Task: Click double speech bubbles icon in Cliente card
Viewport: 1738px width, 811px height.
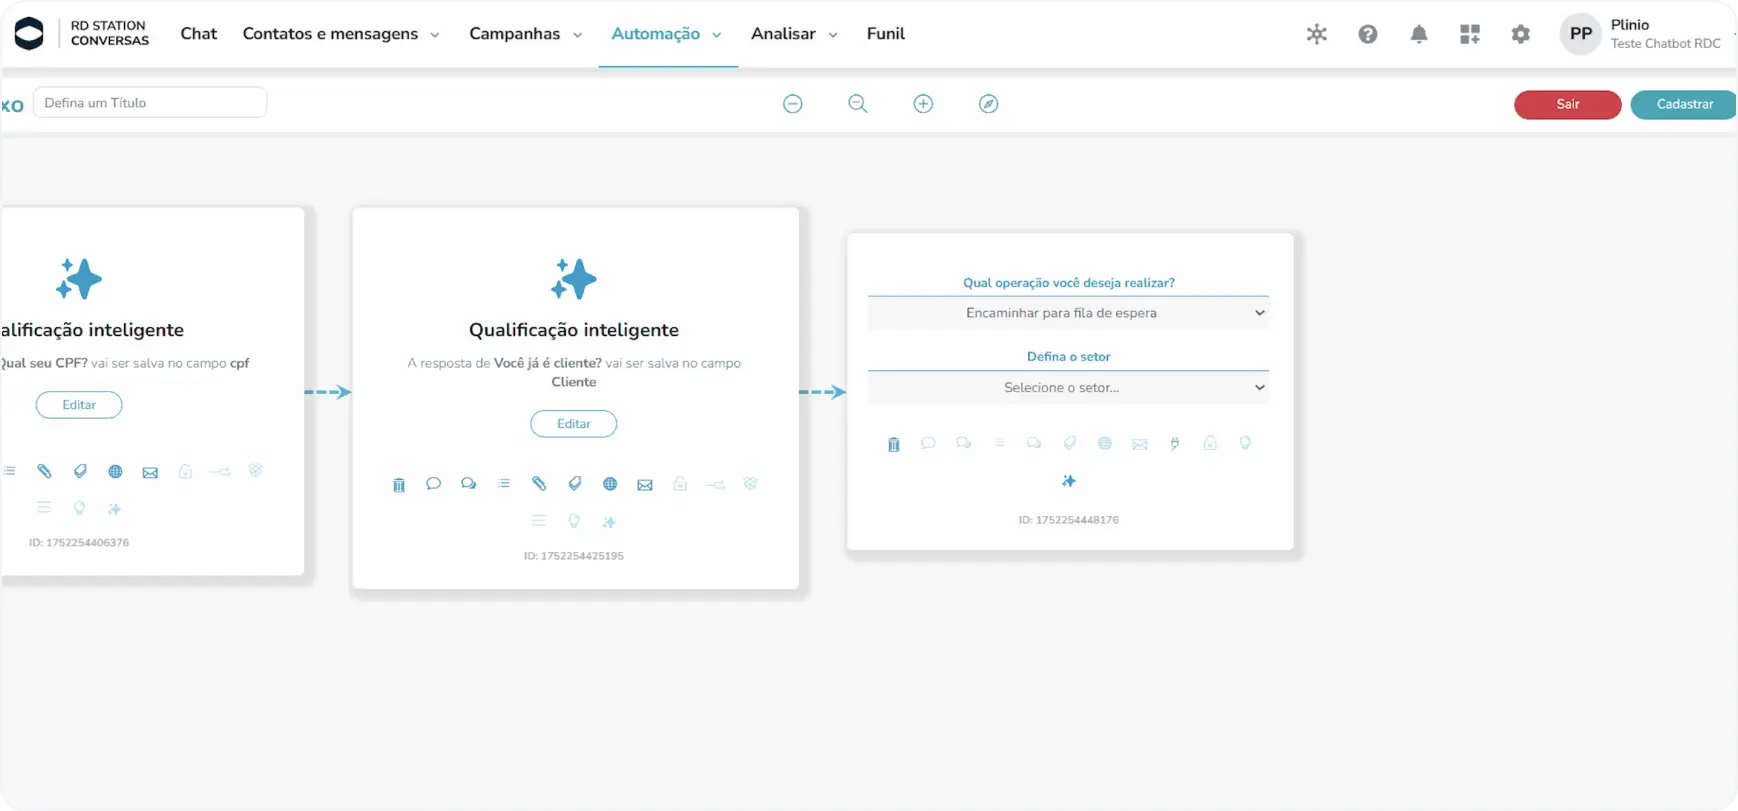Action: click(x=468, y=484)
